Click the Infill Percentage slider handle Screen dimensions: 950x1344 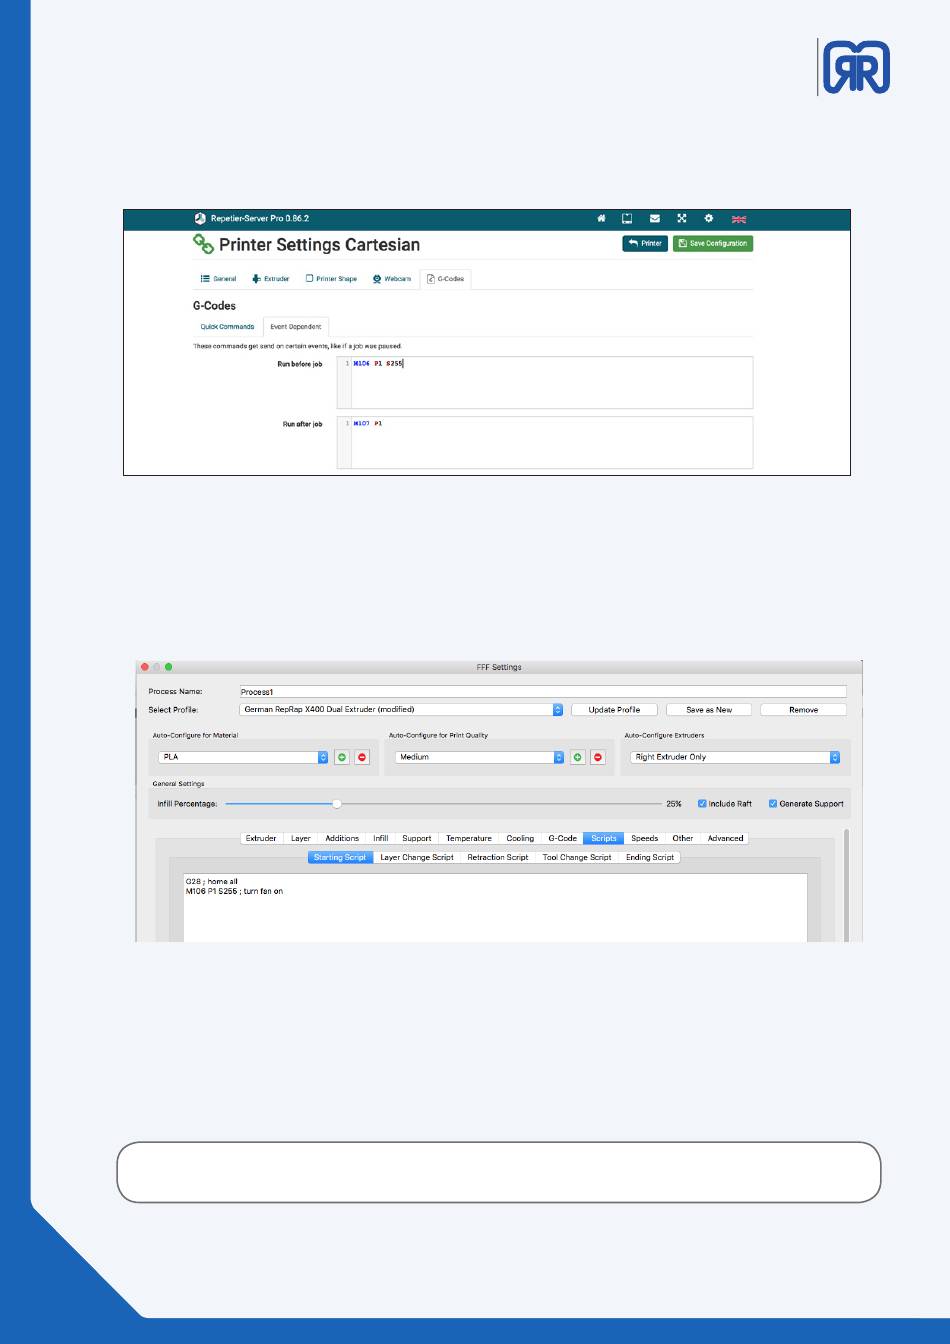337,803
